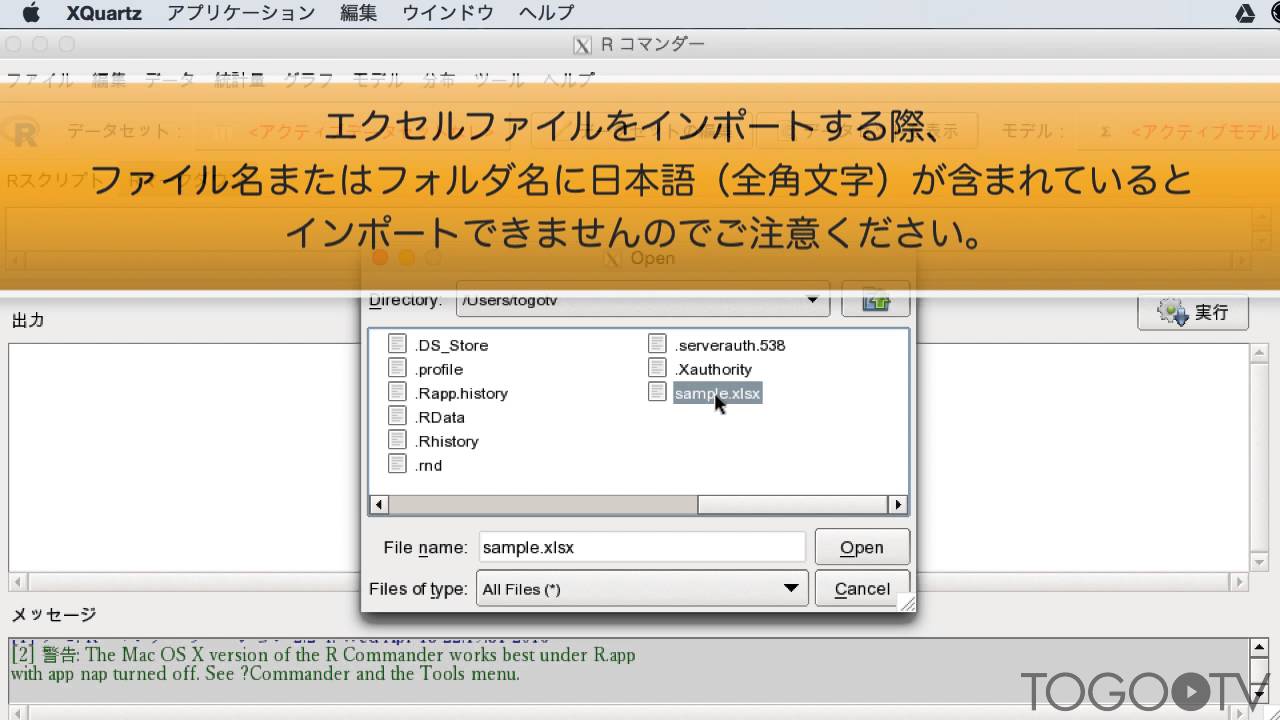The image size is (1280, 720).
Task: Select the .Xauthority file
Action: pyautogui.click(x=713, y=369)
